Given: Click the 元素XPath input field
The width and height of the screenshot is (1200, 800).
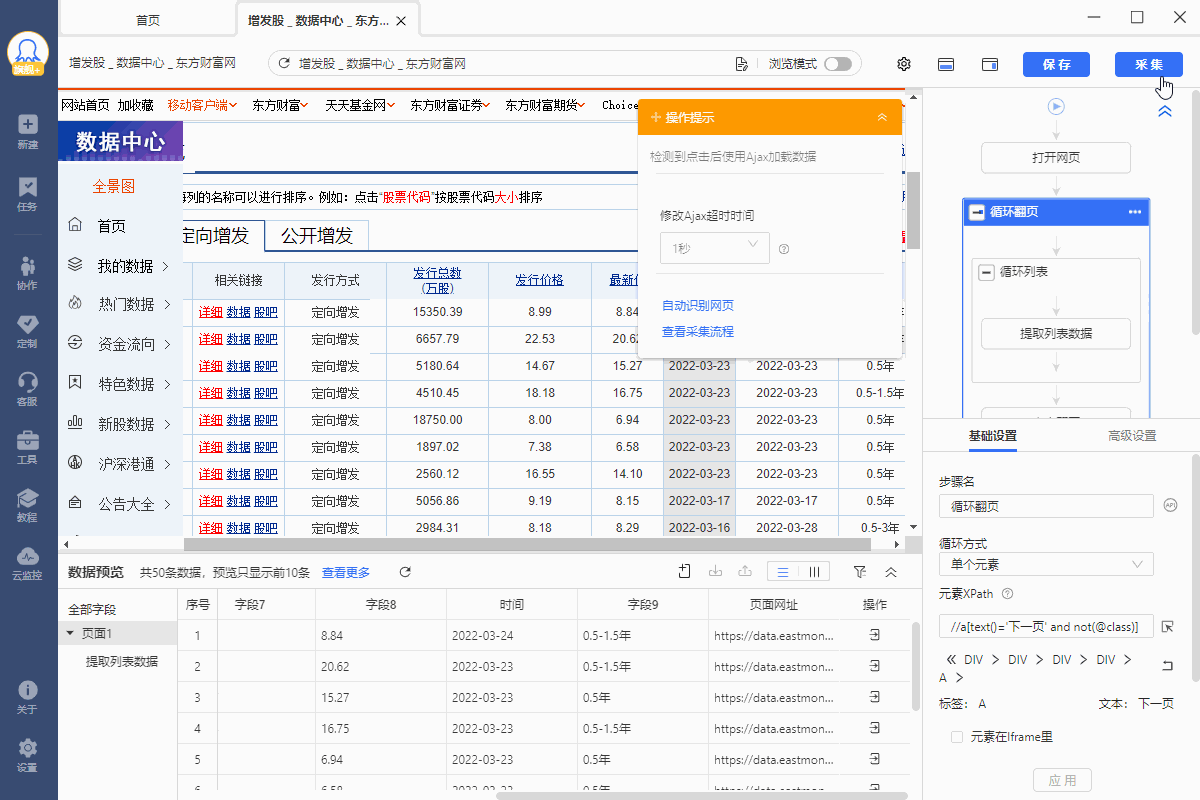Looking at the screenshot, I should pos(1046,627).
